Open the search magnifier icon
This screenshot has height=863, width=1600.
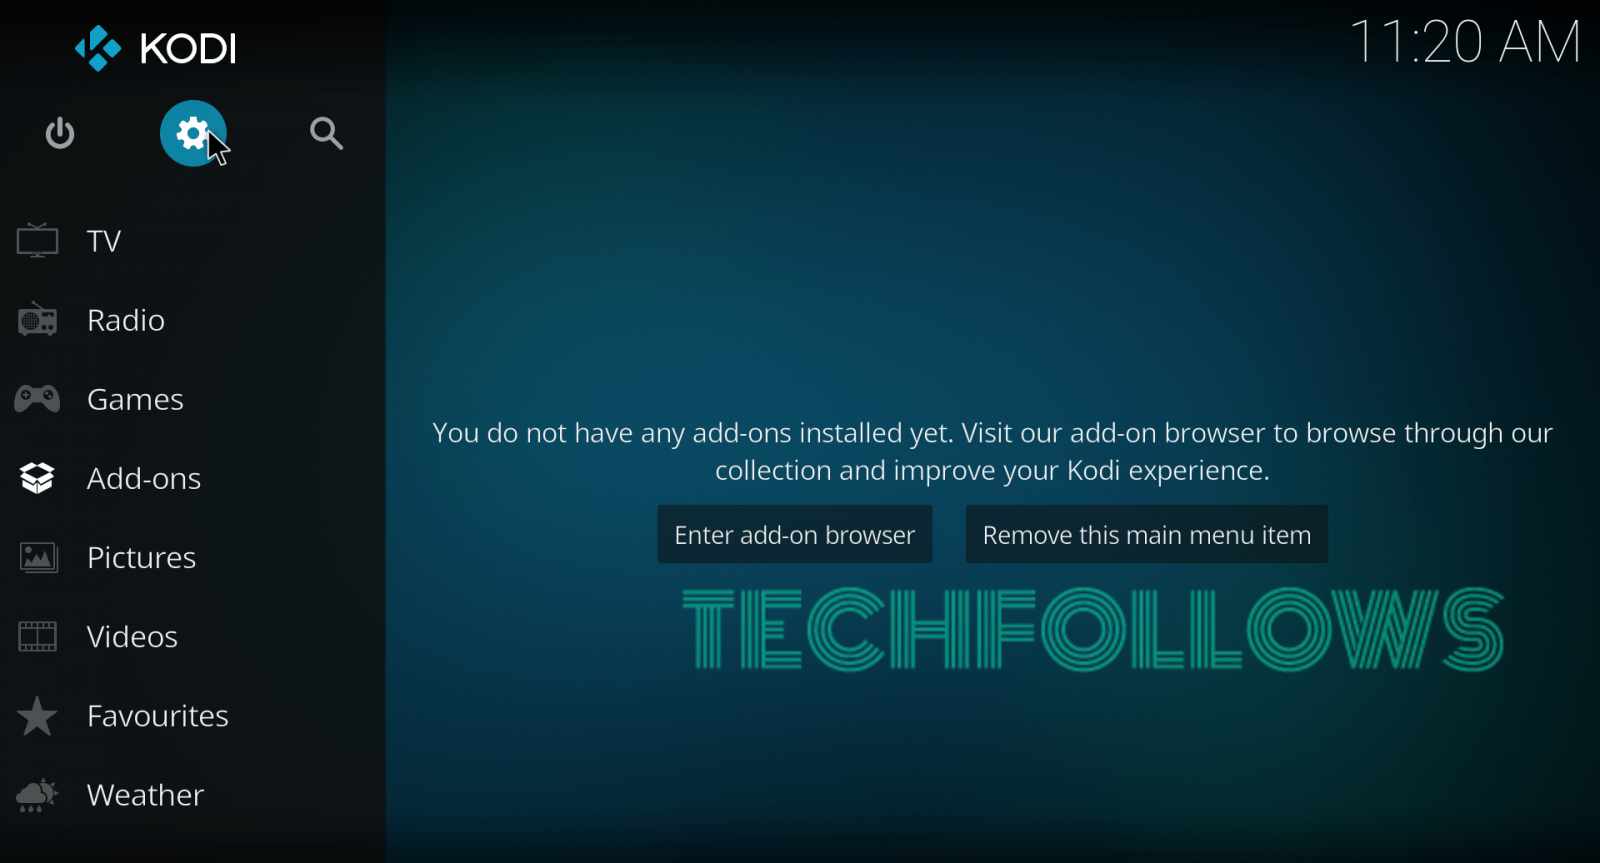point(326,133)
